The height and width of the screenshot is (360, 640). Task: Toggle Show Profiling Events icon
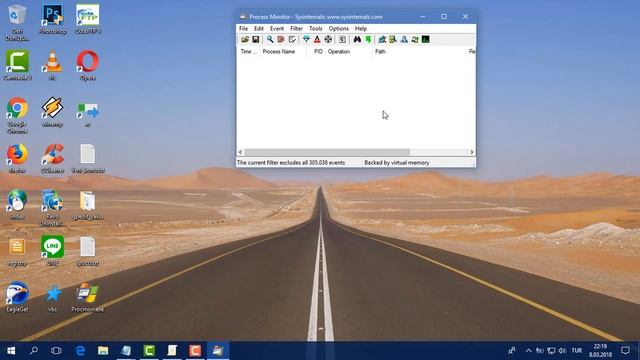pos(426,40)
